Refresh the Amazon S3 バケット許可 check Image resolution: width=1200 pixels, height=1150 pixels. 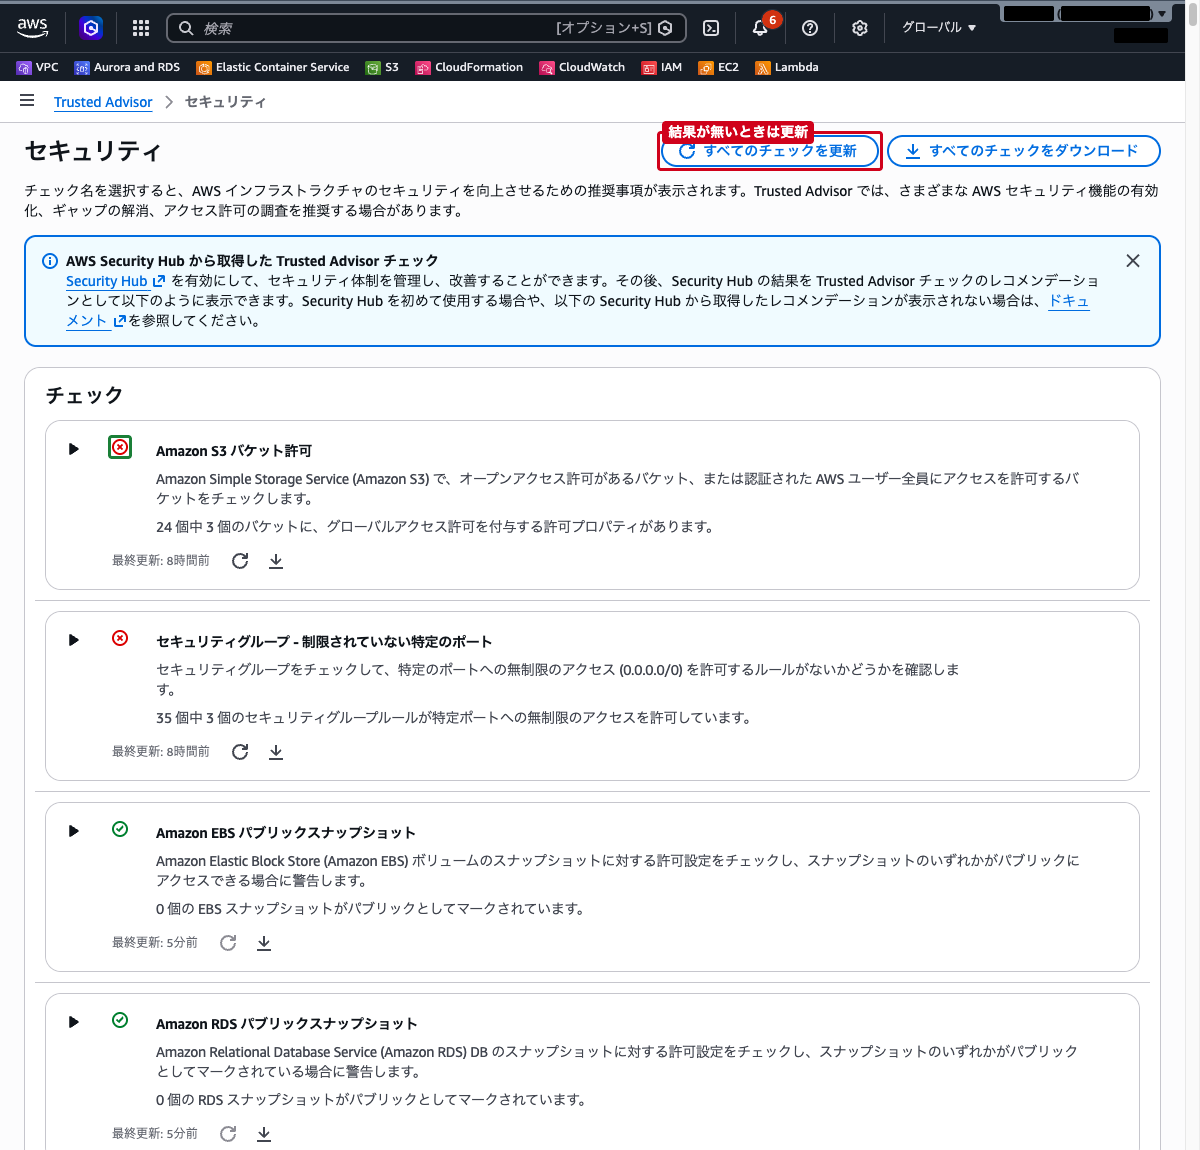[240, 561]
